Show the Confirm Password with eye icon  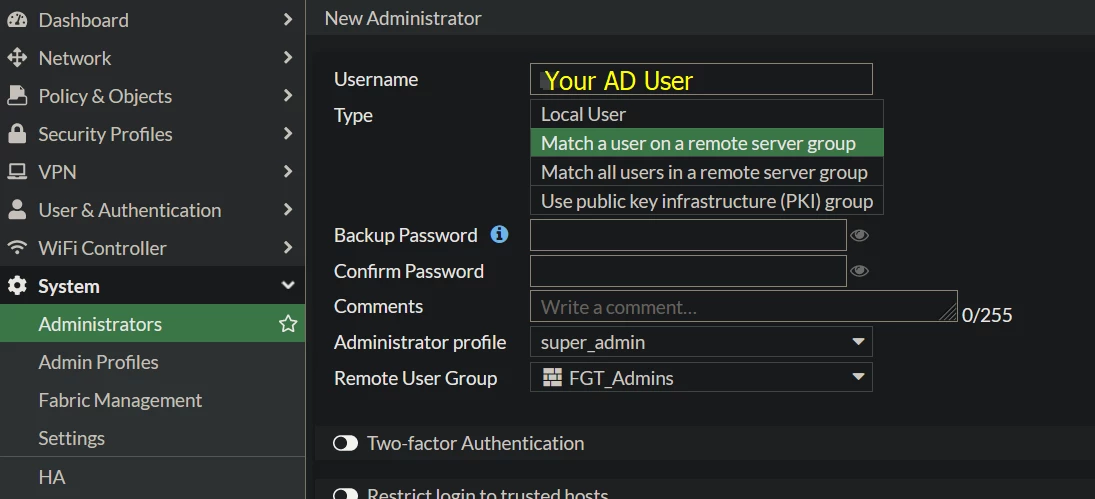point(860,271)
